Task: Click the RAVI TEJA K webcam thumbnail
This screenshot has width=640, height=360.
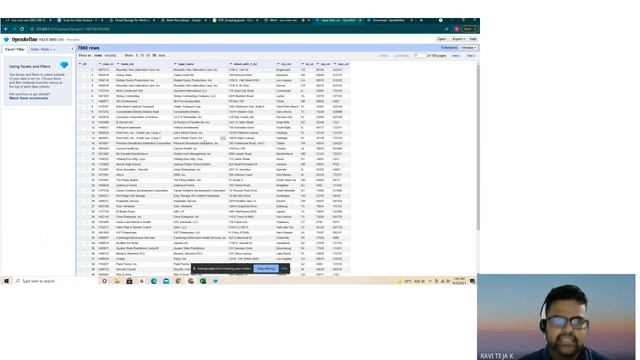Action: coord(556,317)
